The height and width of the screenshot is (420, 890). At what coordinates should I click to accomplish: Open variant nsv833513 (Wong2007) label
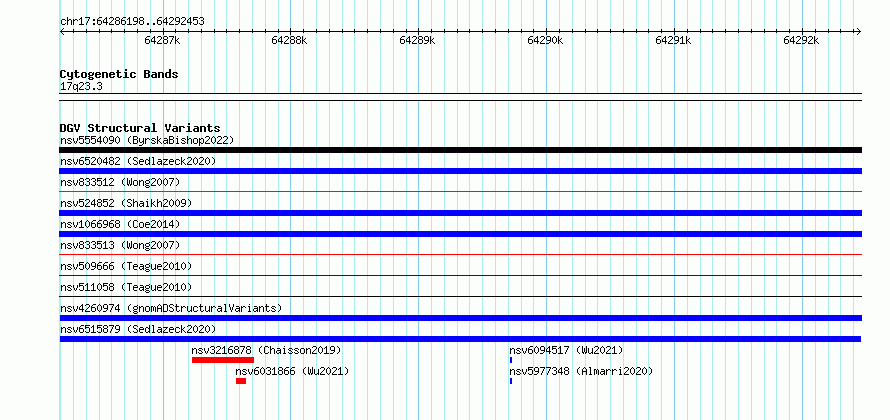pyautogui.click(x=120, y=245)
